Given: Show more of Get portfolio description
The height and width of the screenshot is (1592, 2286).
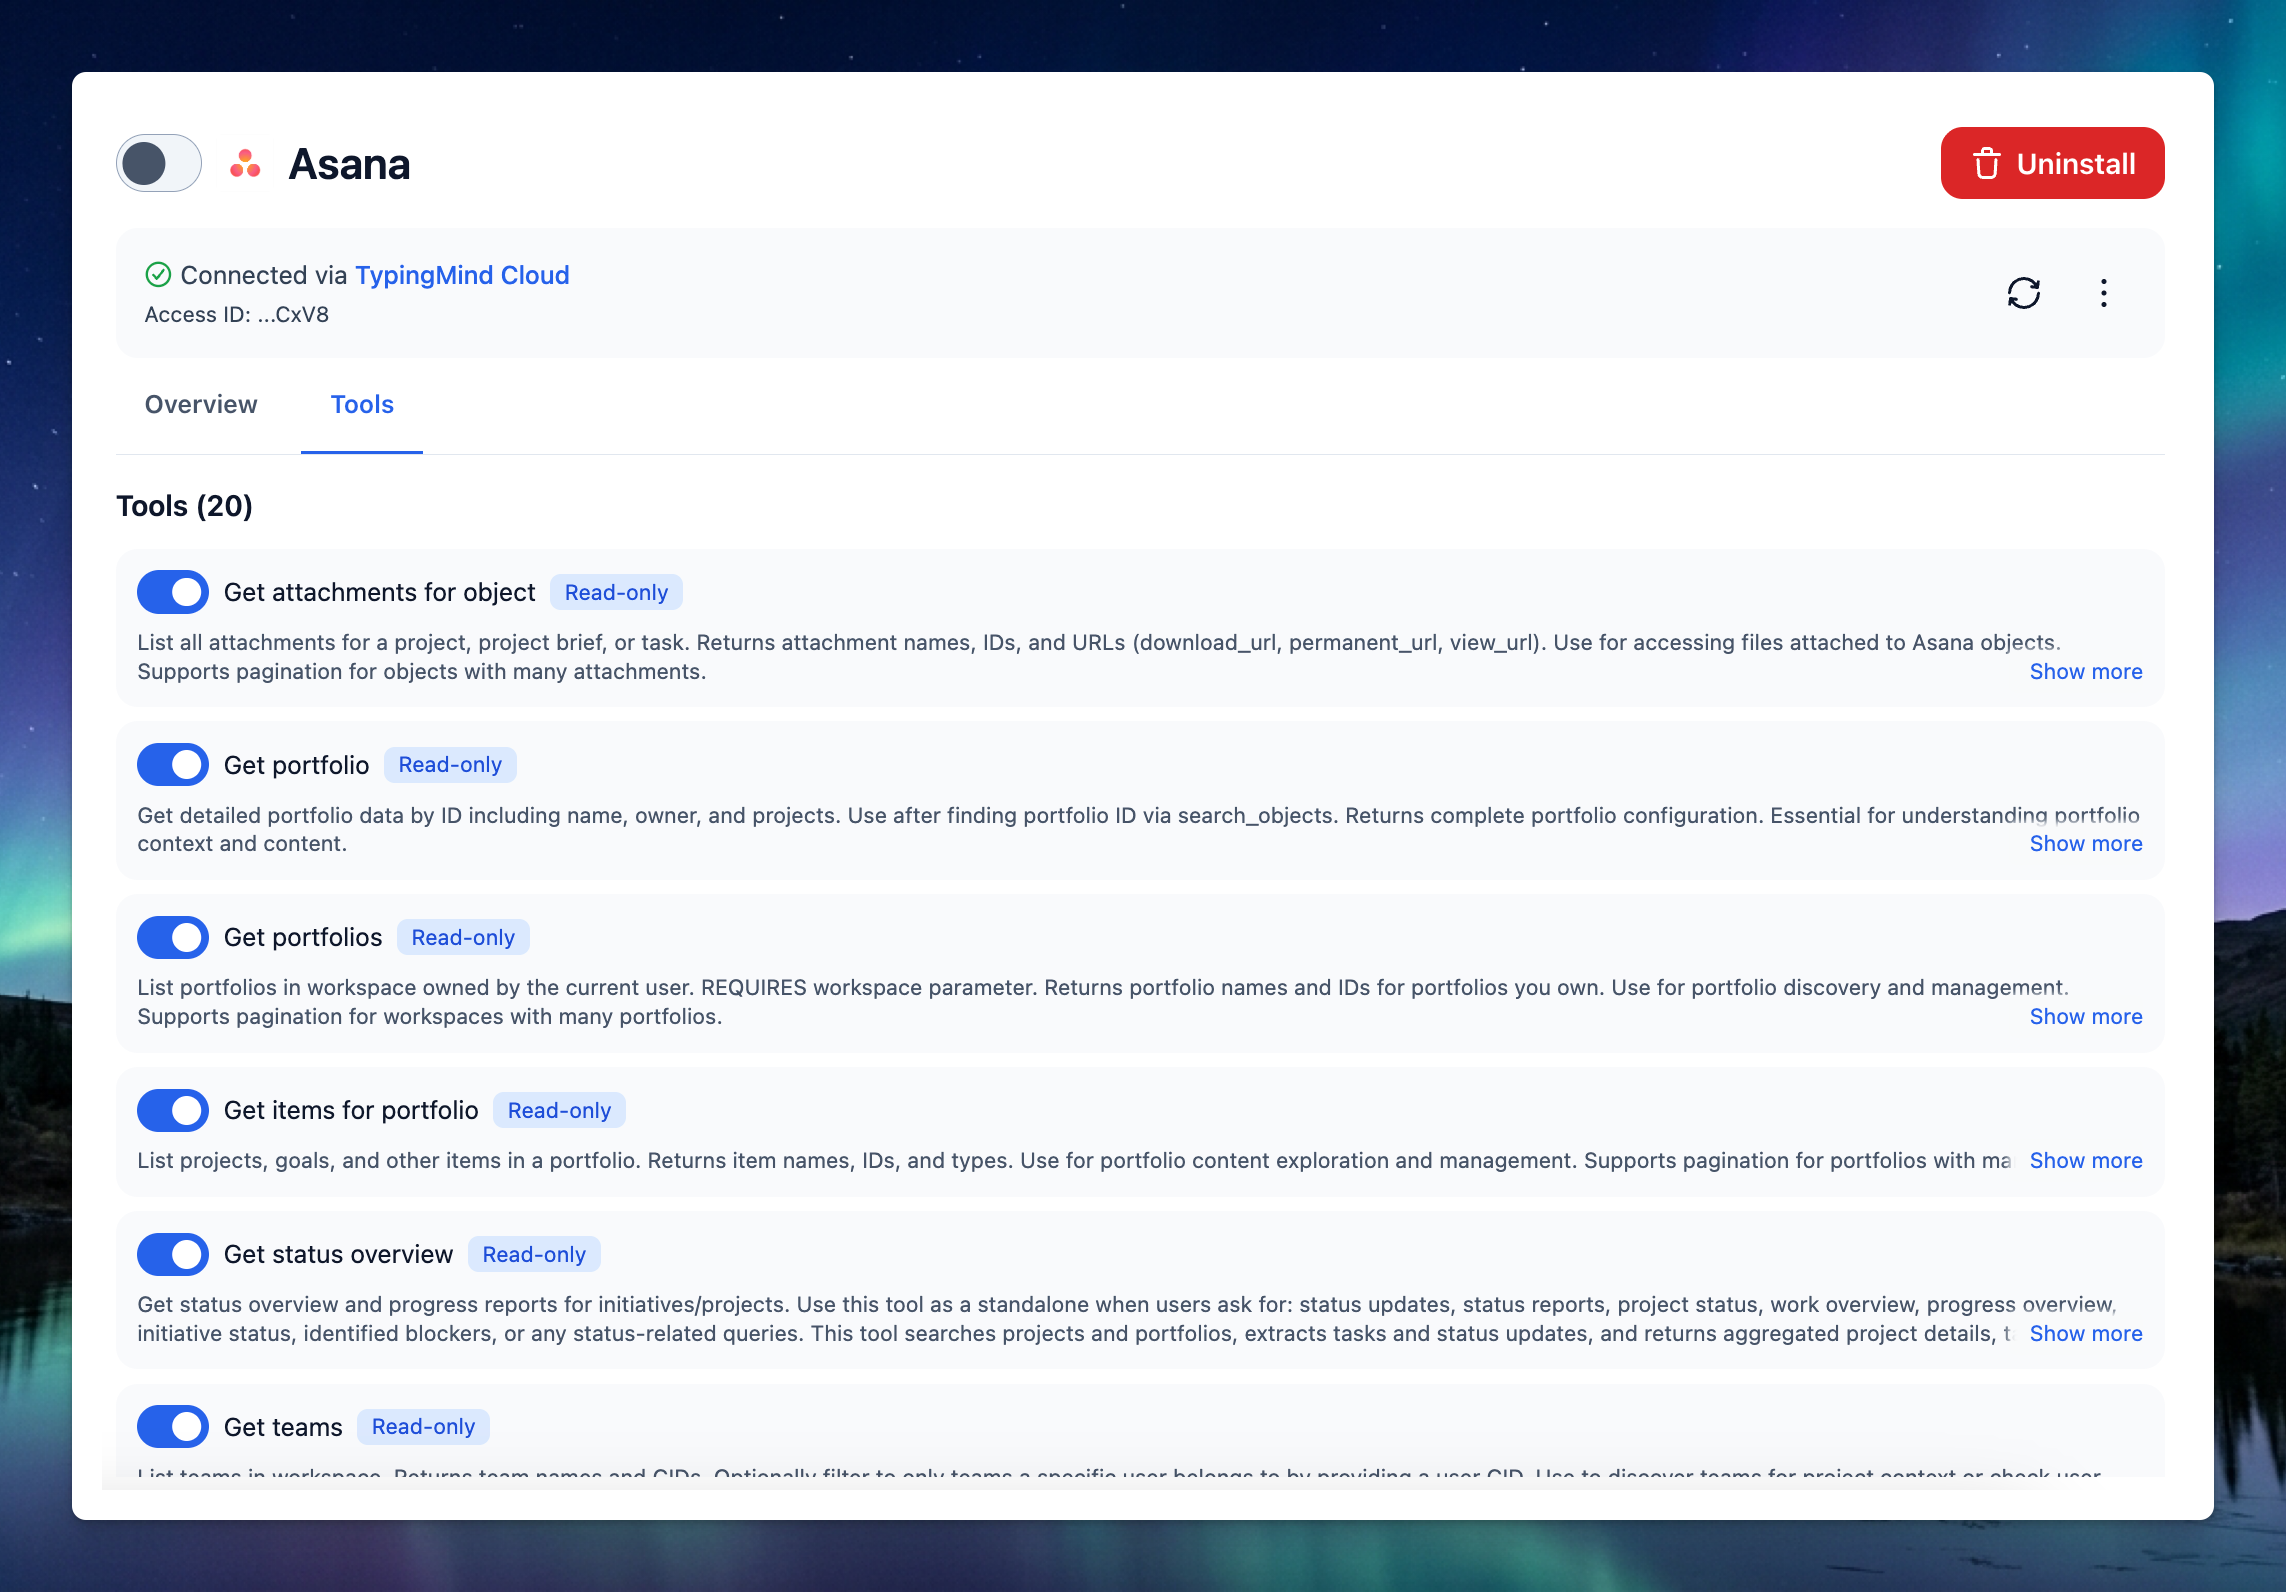Looking at the screenshot, I should (x=2085, y=843).
